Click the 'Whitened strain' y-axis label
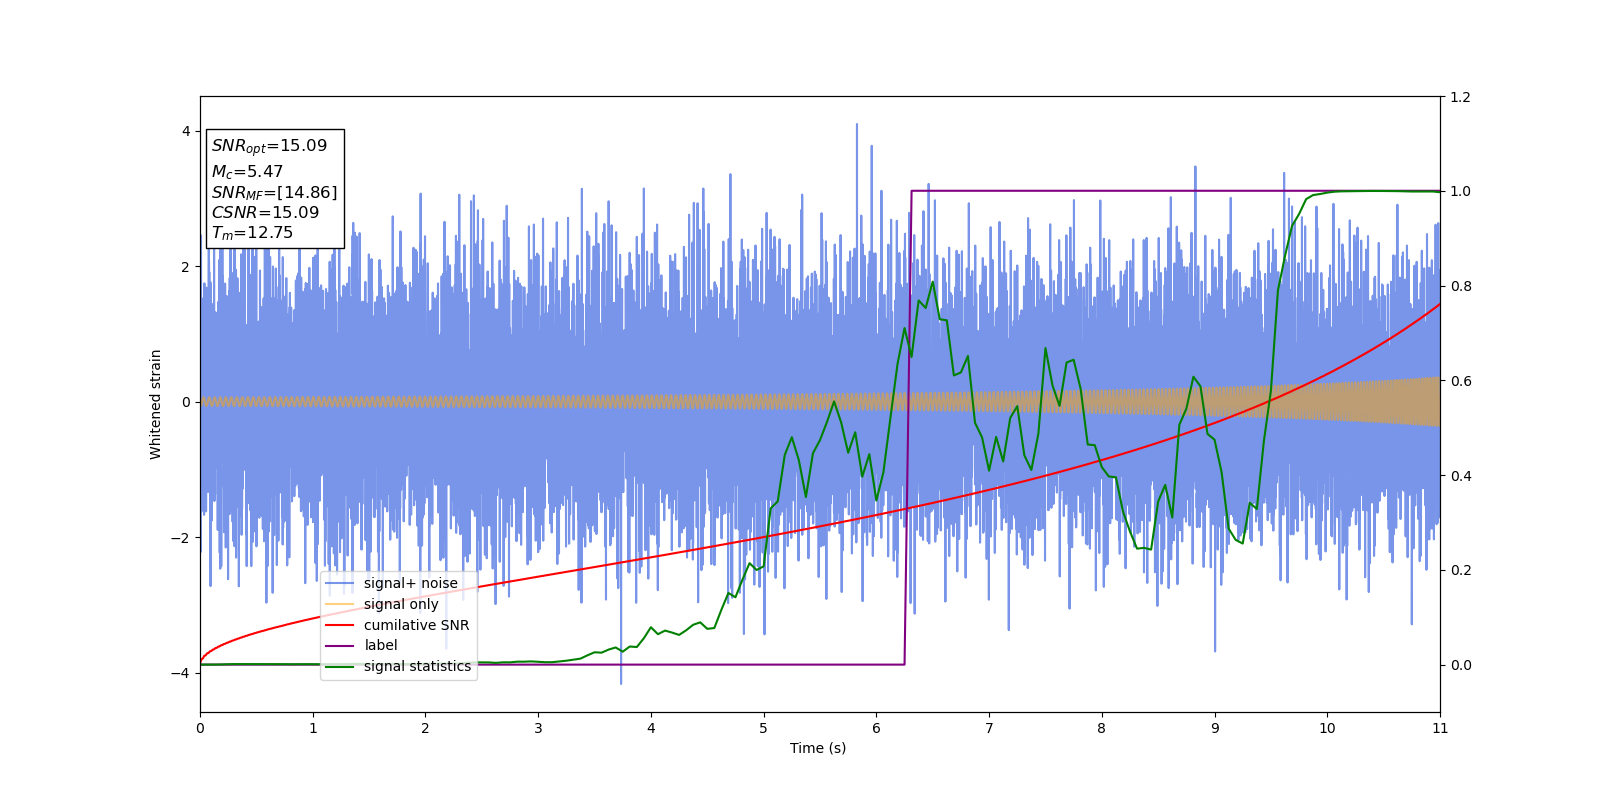 (x=156, y=404)
